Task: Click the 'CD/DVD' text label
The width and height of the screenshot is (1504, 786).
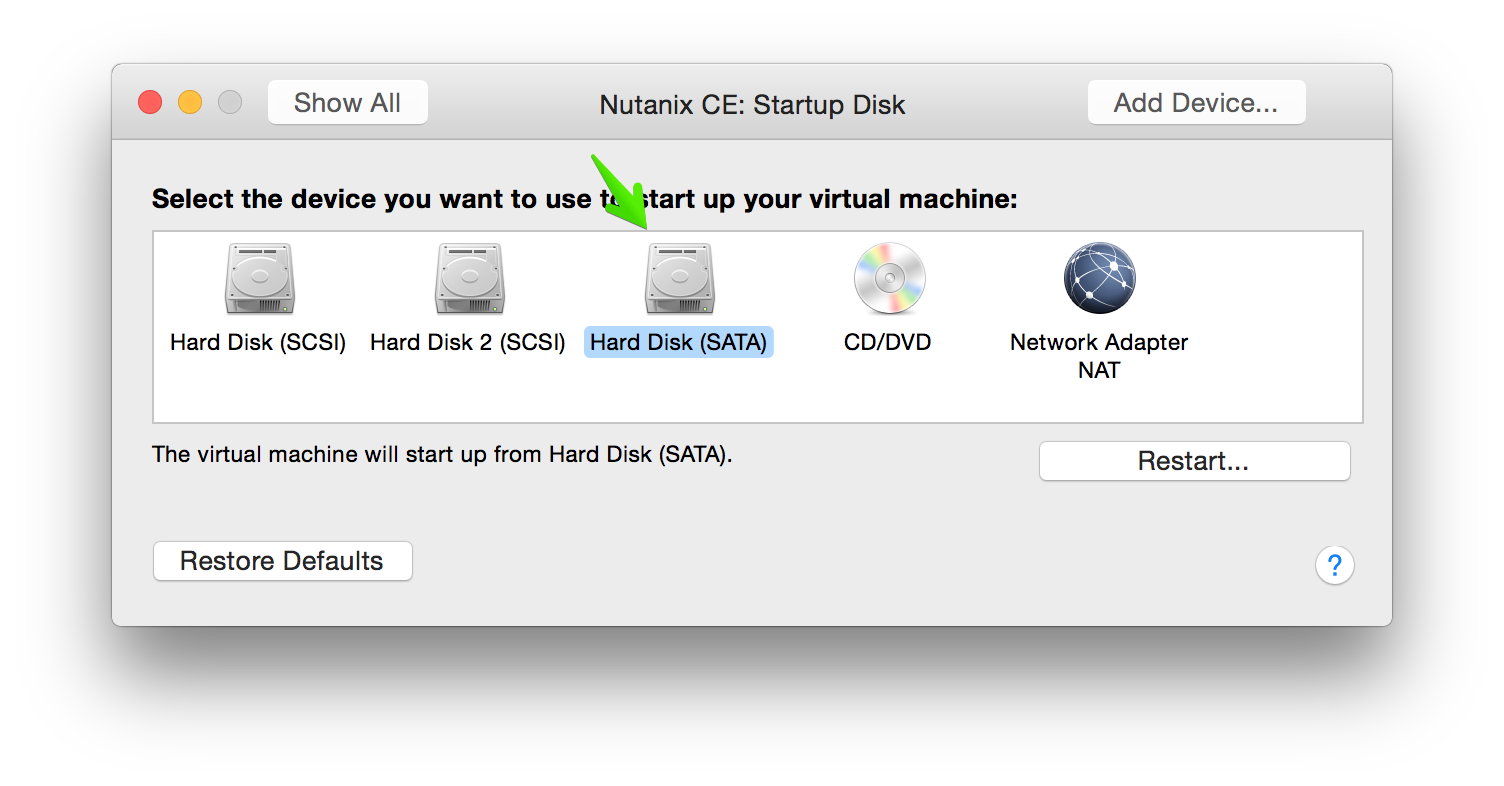Action: (x=888, y=342)
